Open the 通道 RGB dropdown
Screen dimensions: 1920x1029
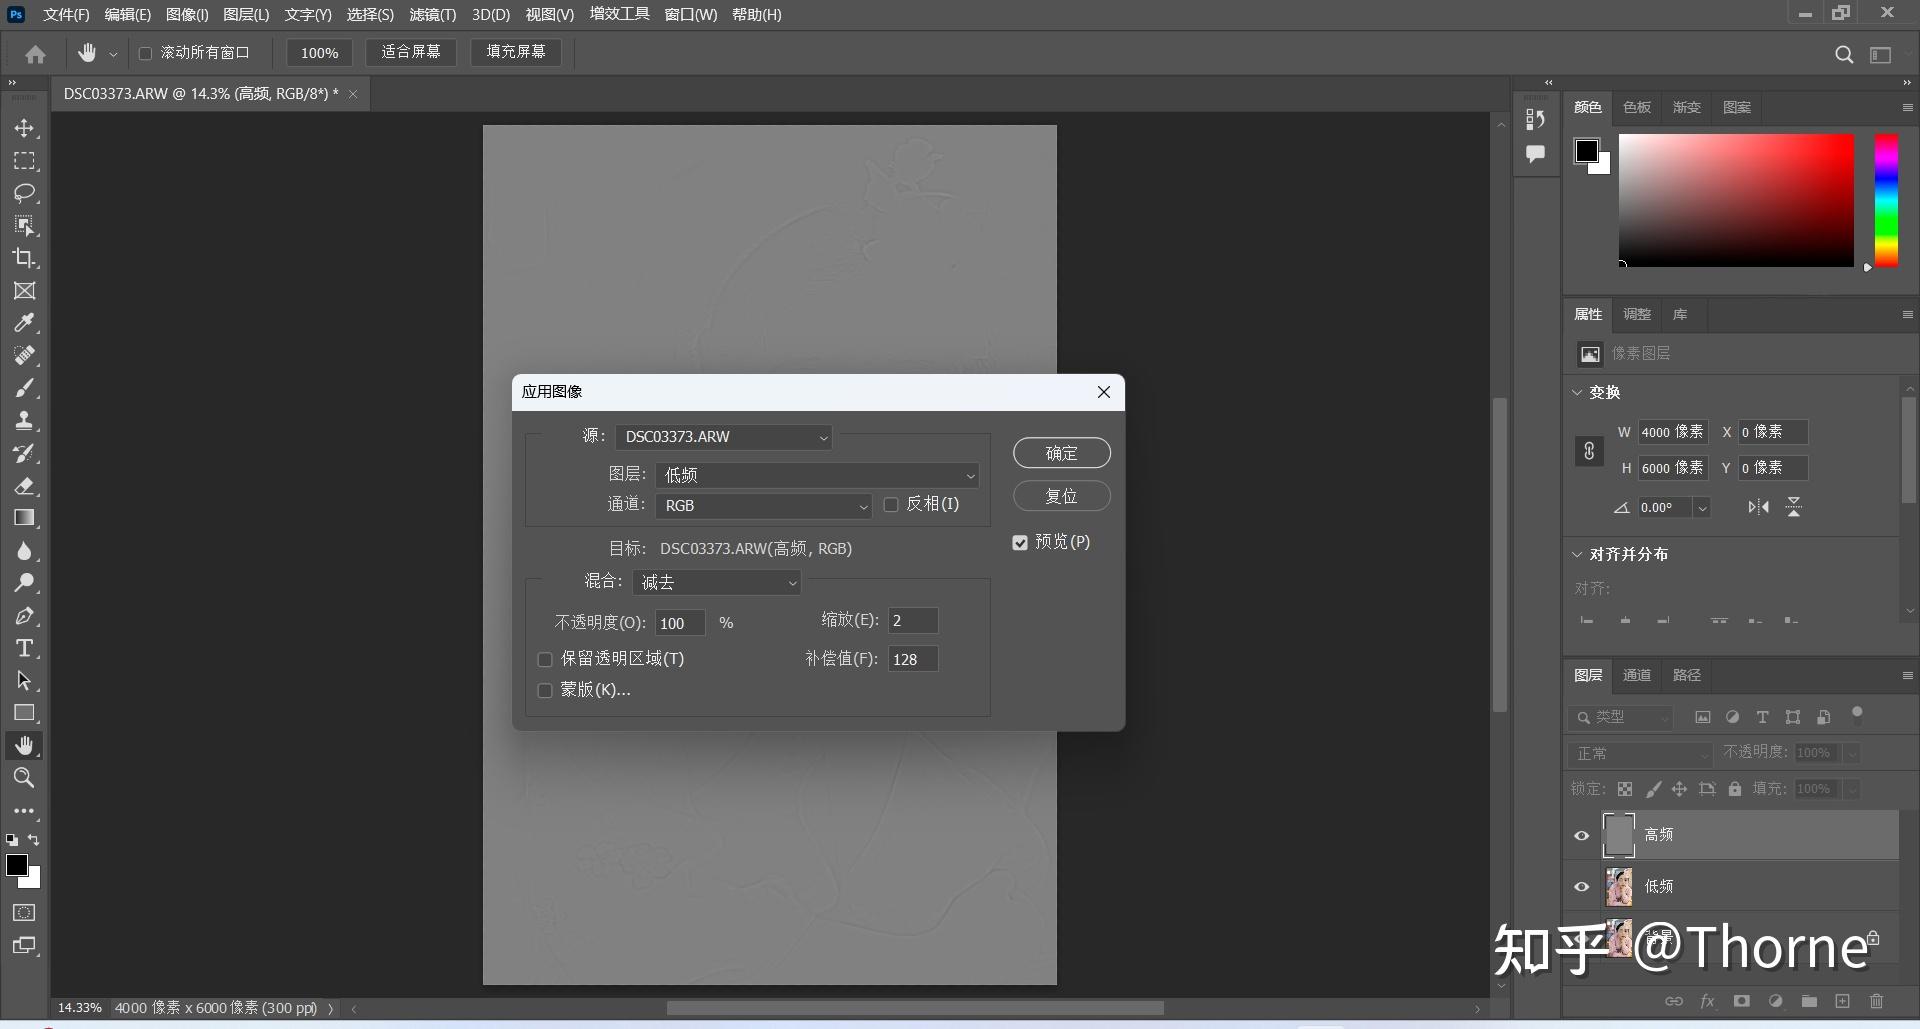[764, 506]
